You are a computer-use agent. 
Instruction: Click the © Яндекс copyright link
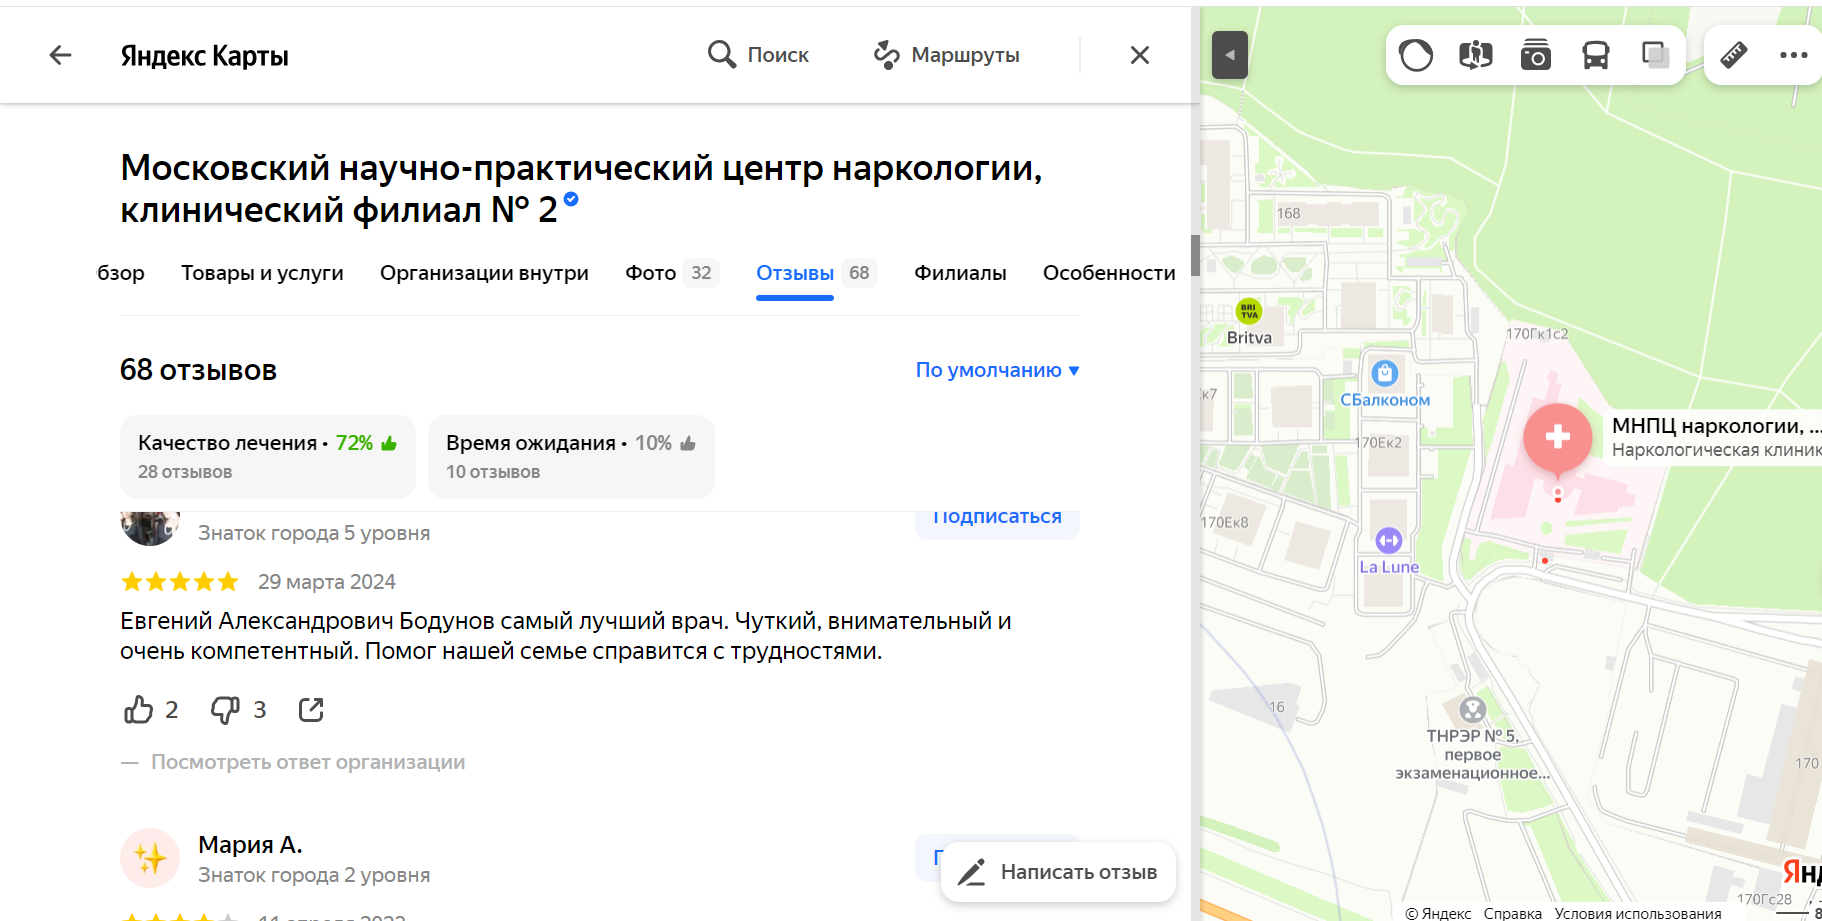[x=1438, y=913]
